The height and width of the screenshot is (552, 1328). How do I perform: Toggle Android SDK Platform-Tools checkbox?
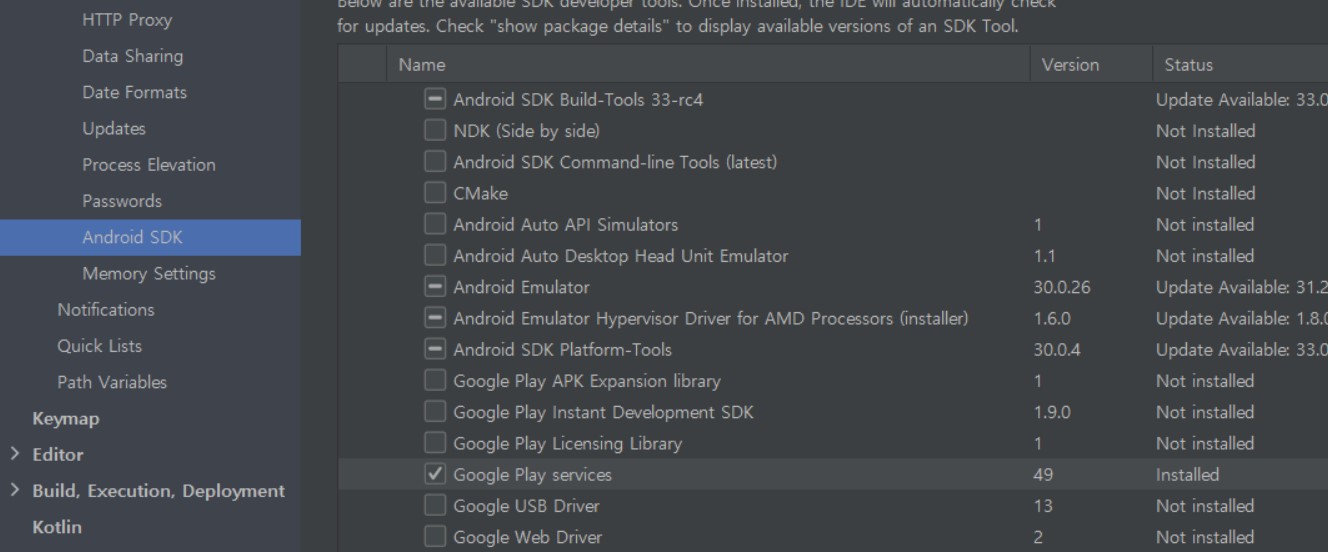(435, 349)
